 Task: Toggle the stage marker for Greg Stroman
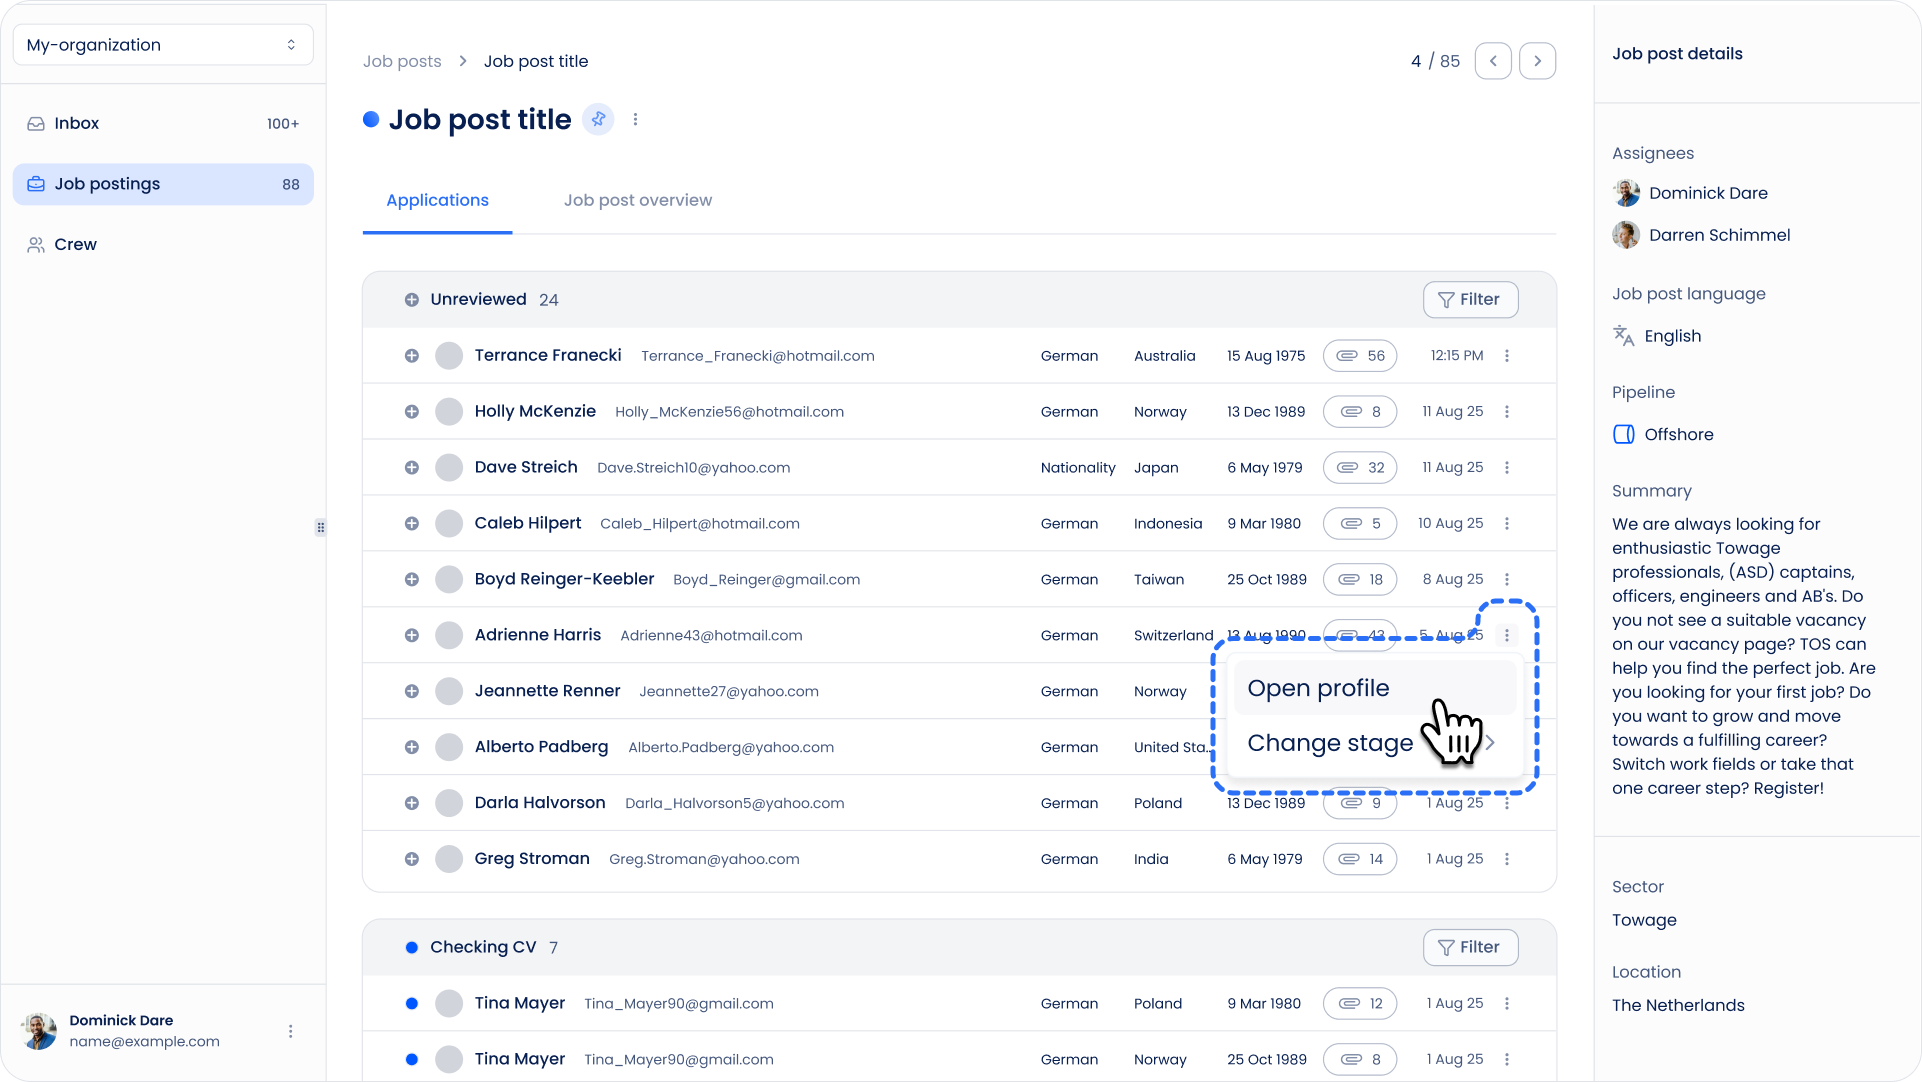click(x=411, y=859)
